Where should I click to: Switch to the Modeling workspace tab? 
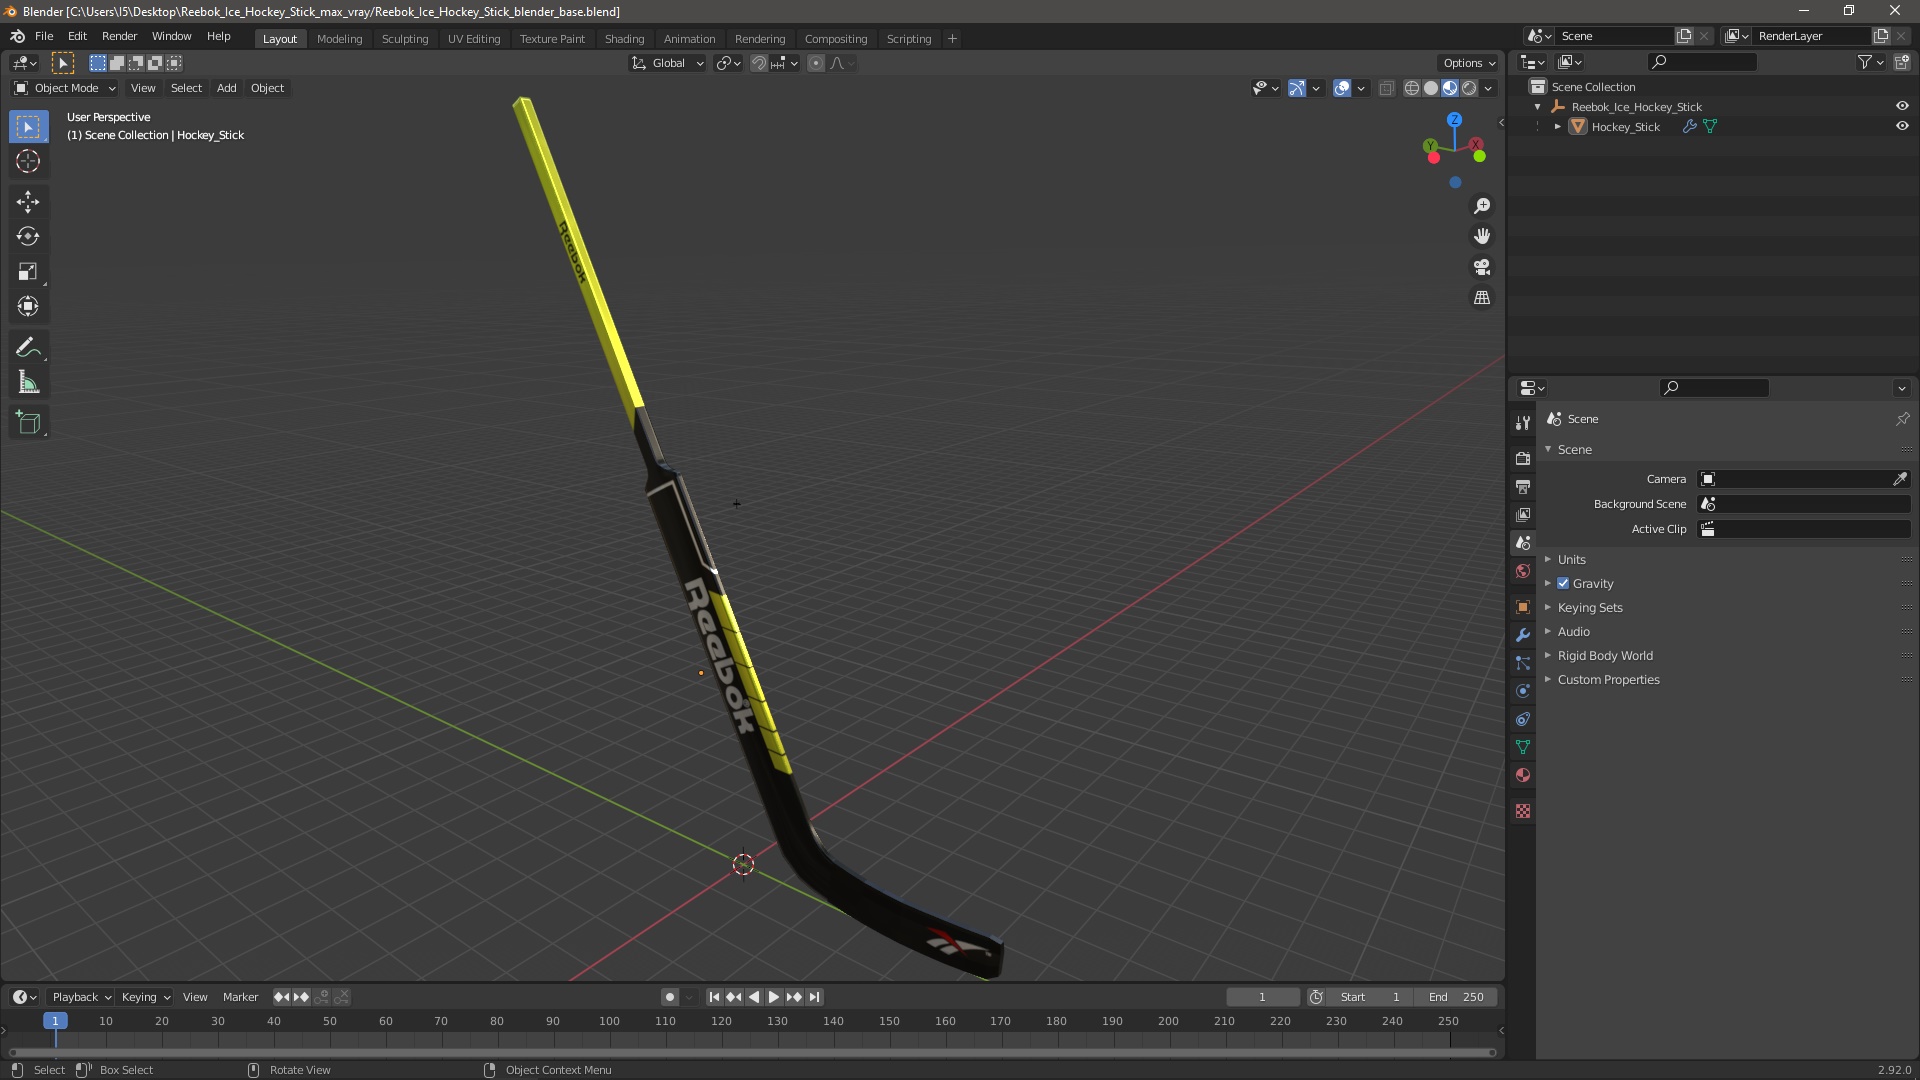click(x=339, y=38)
